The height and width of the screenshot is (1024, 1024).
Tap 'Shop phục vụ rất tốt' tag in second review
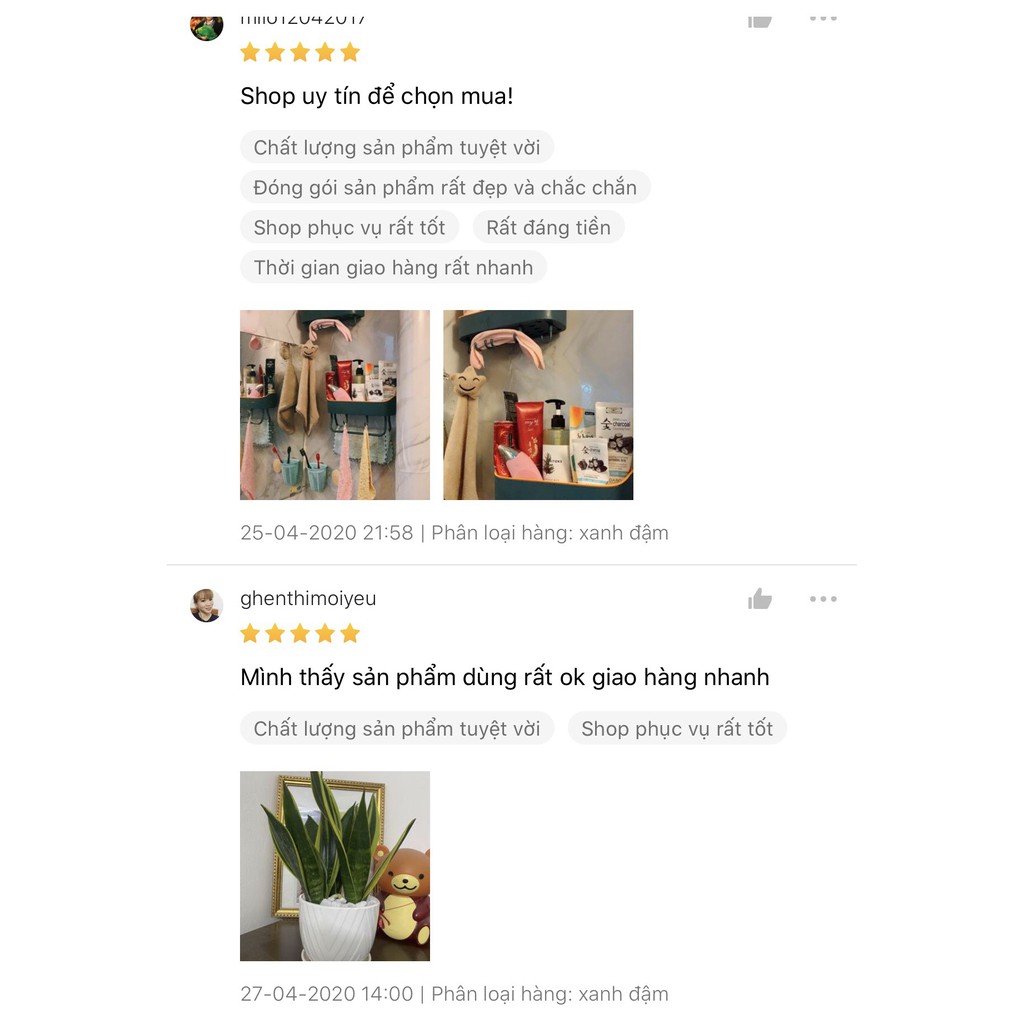coord(677,728)
